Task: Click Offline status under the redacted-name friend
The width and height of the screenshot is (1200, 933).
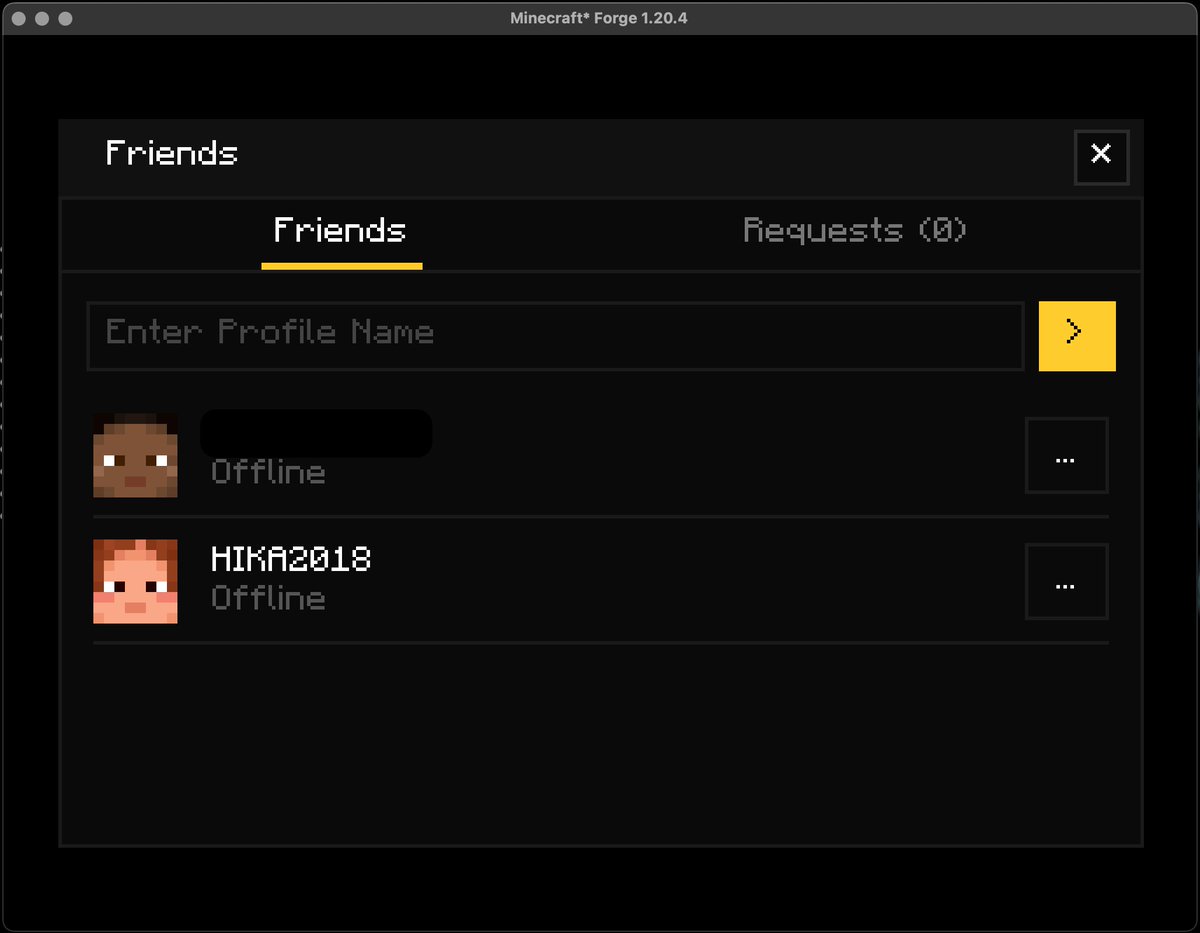Action: 268,472
